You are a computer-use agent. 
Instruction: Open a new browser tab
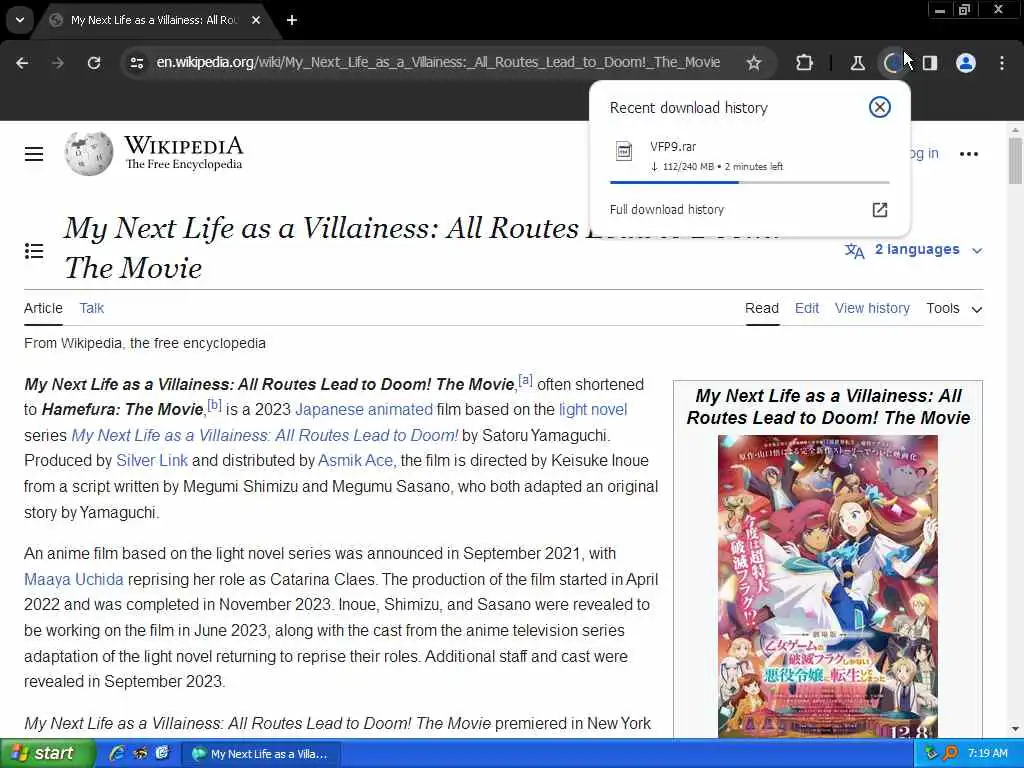pos(292,20)
